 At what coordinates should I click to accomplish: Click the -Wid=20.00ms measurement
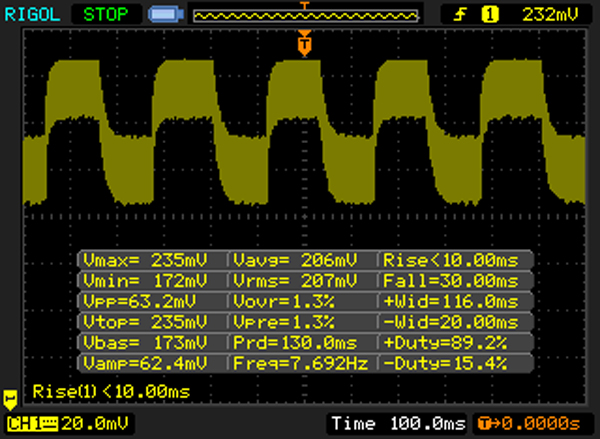coord(451,322)
